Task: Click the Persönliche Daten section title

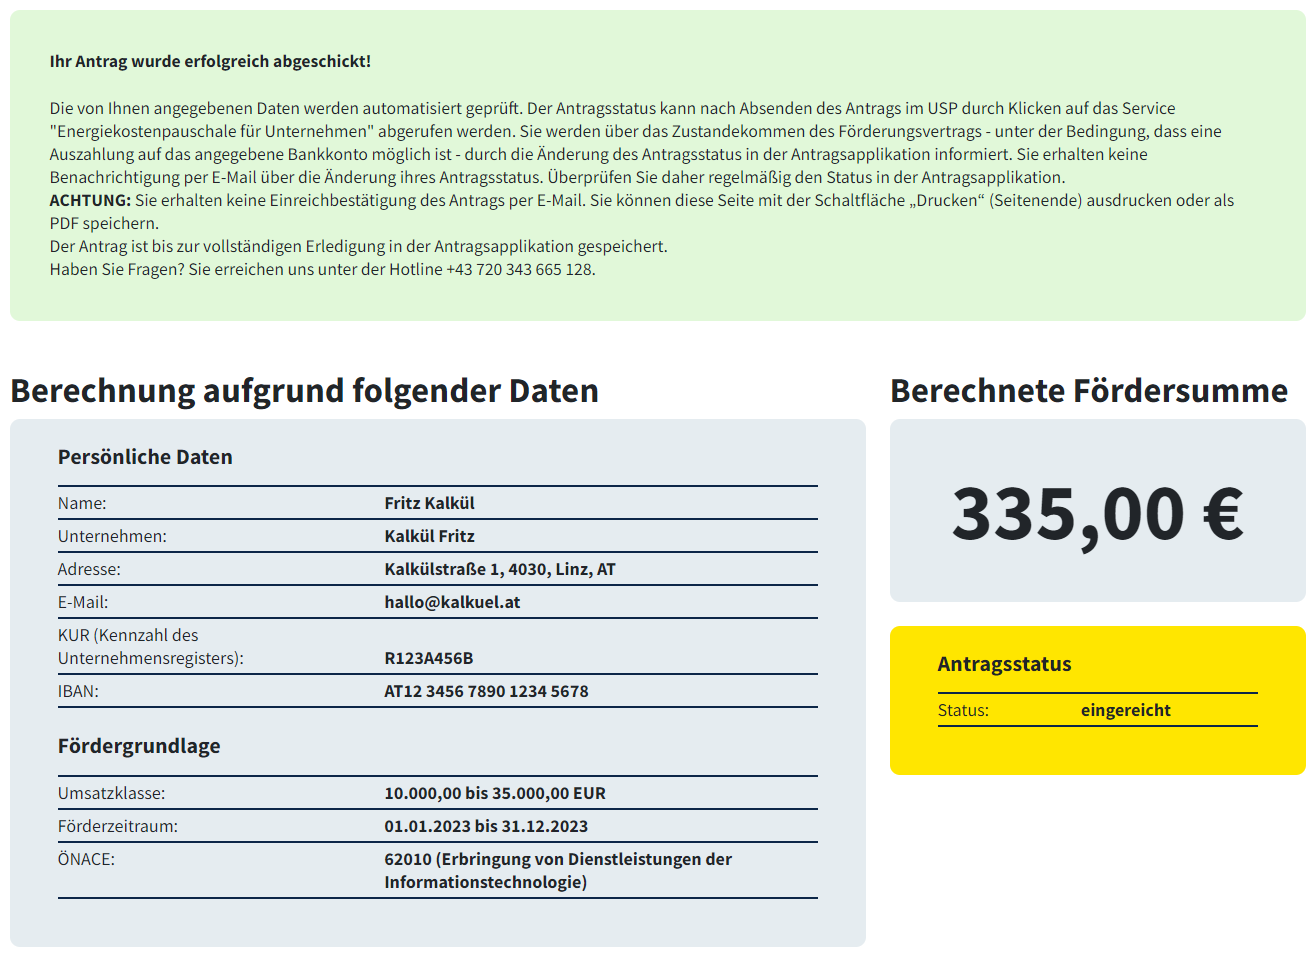Action: (x=145, y=457)
